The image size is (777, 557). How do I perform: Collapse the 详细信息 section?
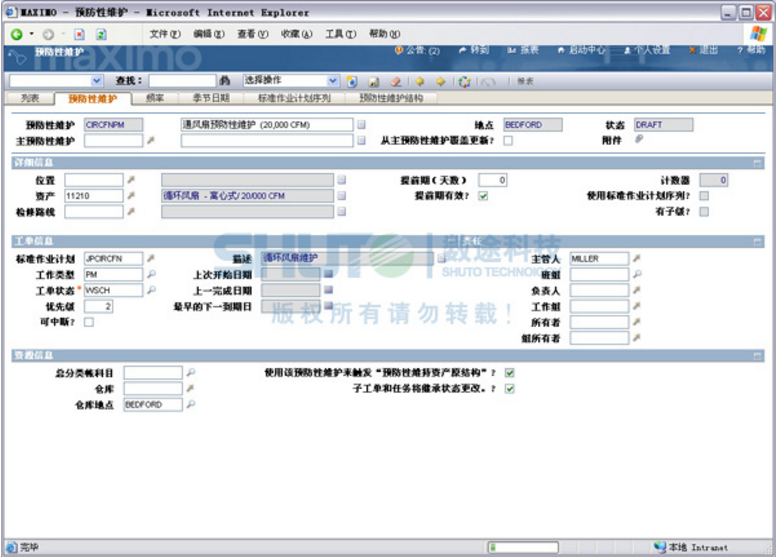pos(757,163)
